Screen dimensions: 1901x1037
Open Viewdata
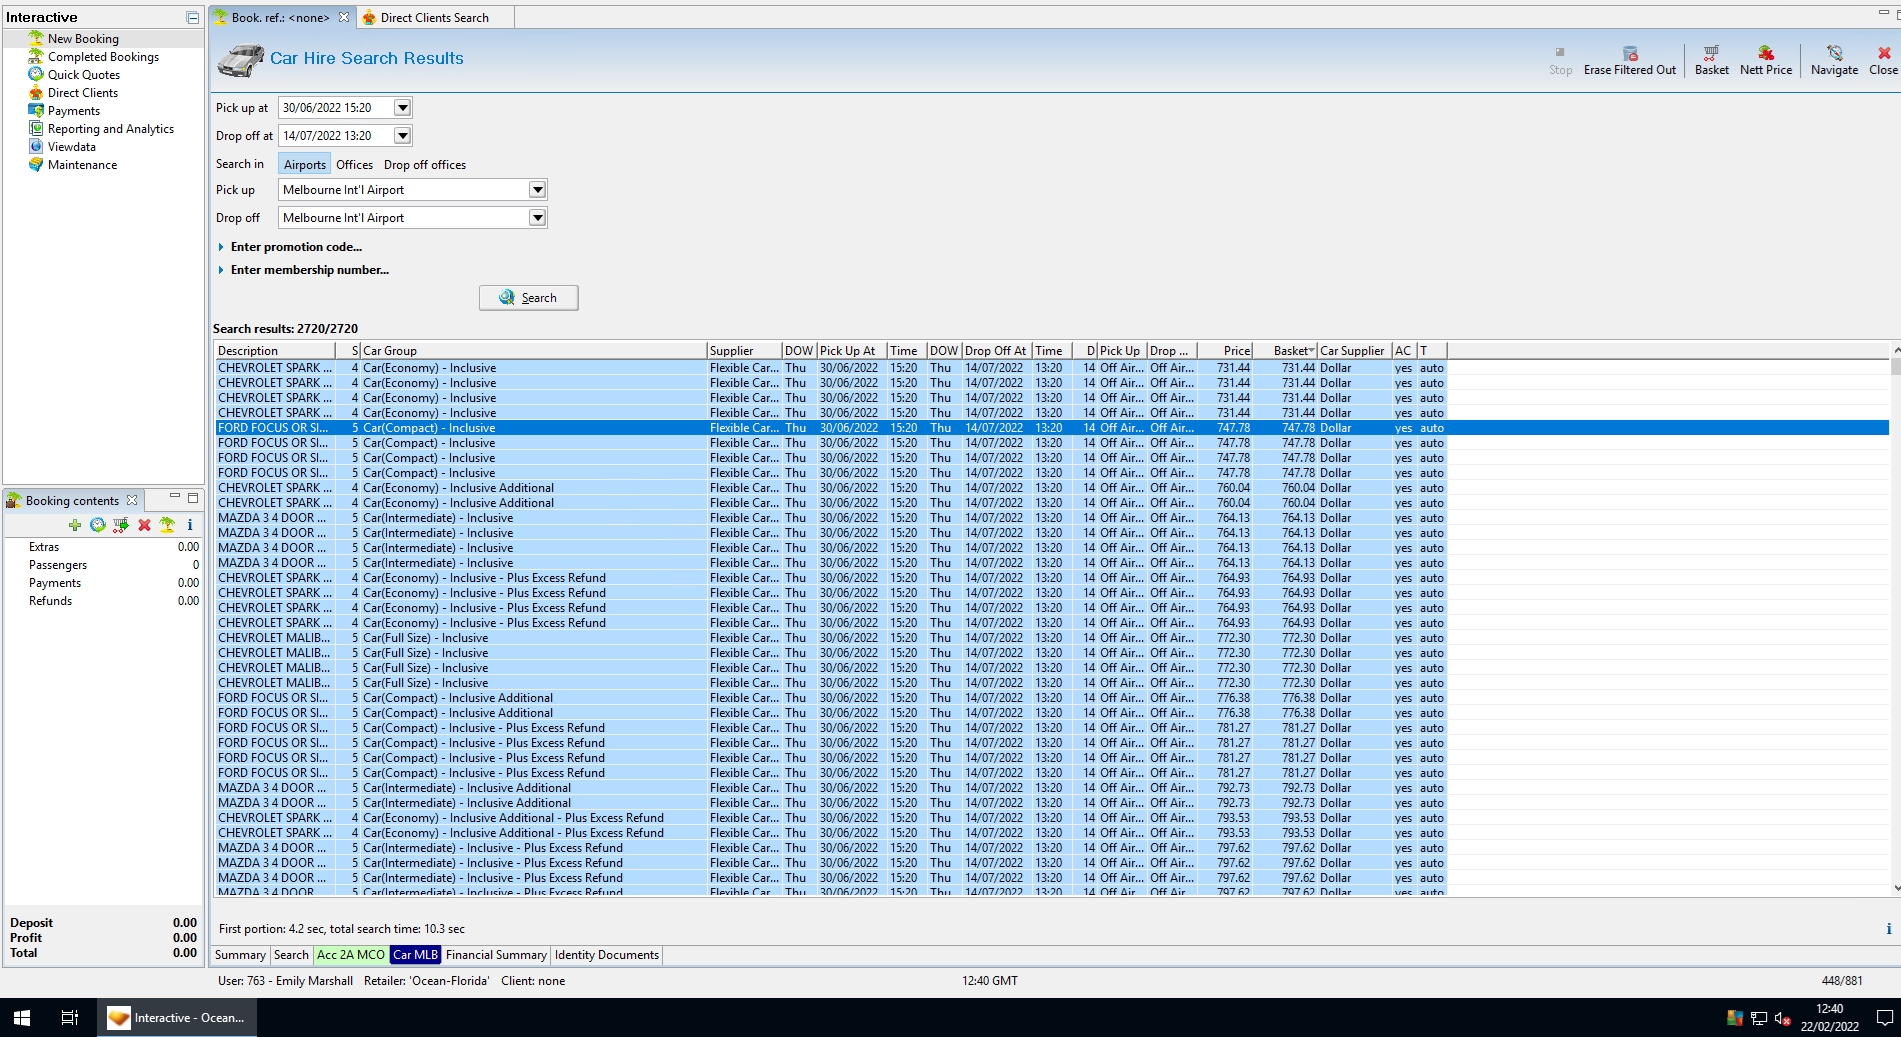72,147
